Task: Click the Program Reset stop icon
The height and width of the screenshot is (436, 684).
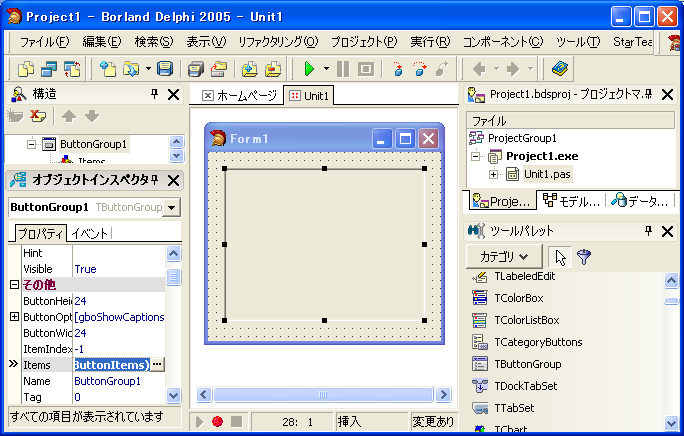Action: click(x=366, y=69)
